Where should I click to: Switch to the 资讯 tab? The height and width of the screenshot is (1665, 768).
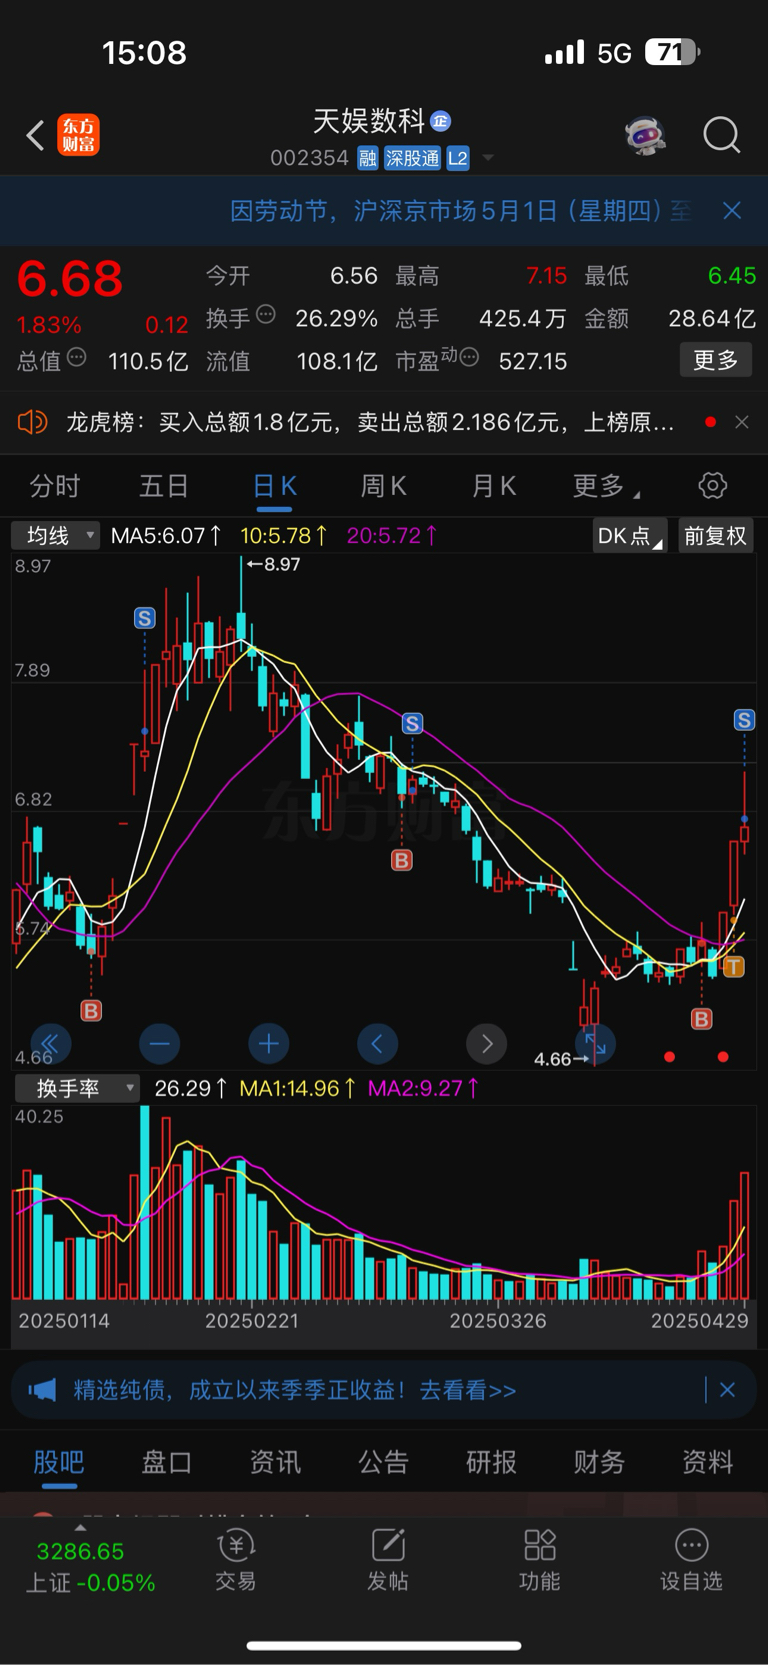click(x=275, y=1462)
